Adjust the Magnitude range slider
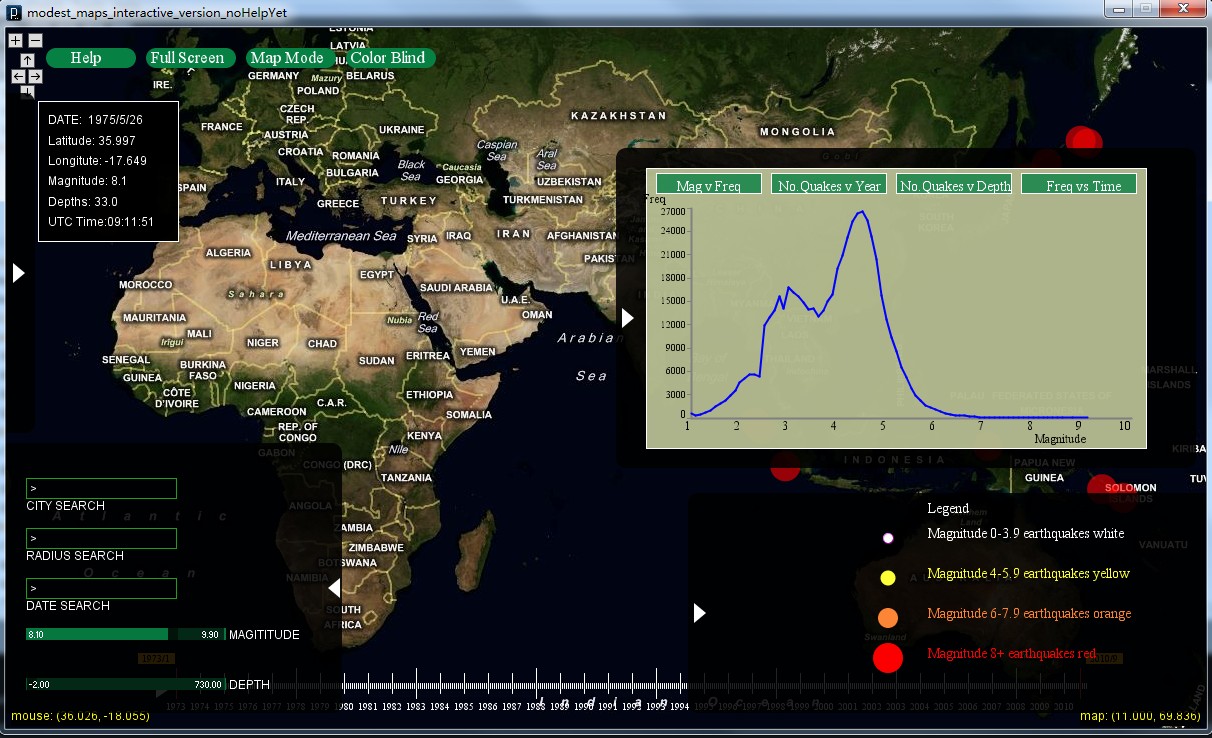Image resolution: width=1212 pixels, height=738 pixels. click(126, 634)
